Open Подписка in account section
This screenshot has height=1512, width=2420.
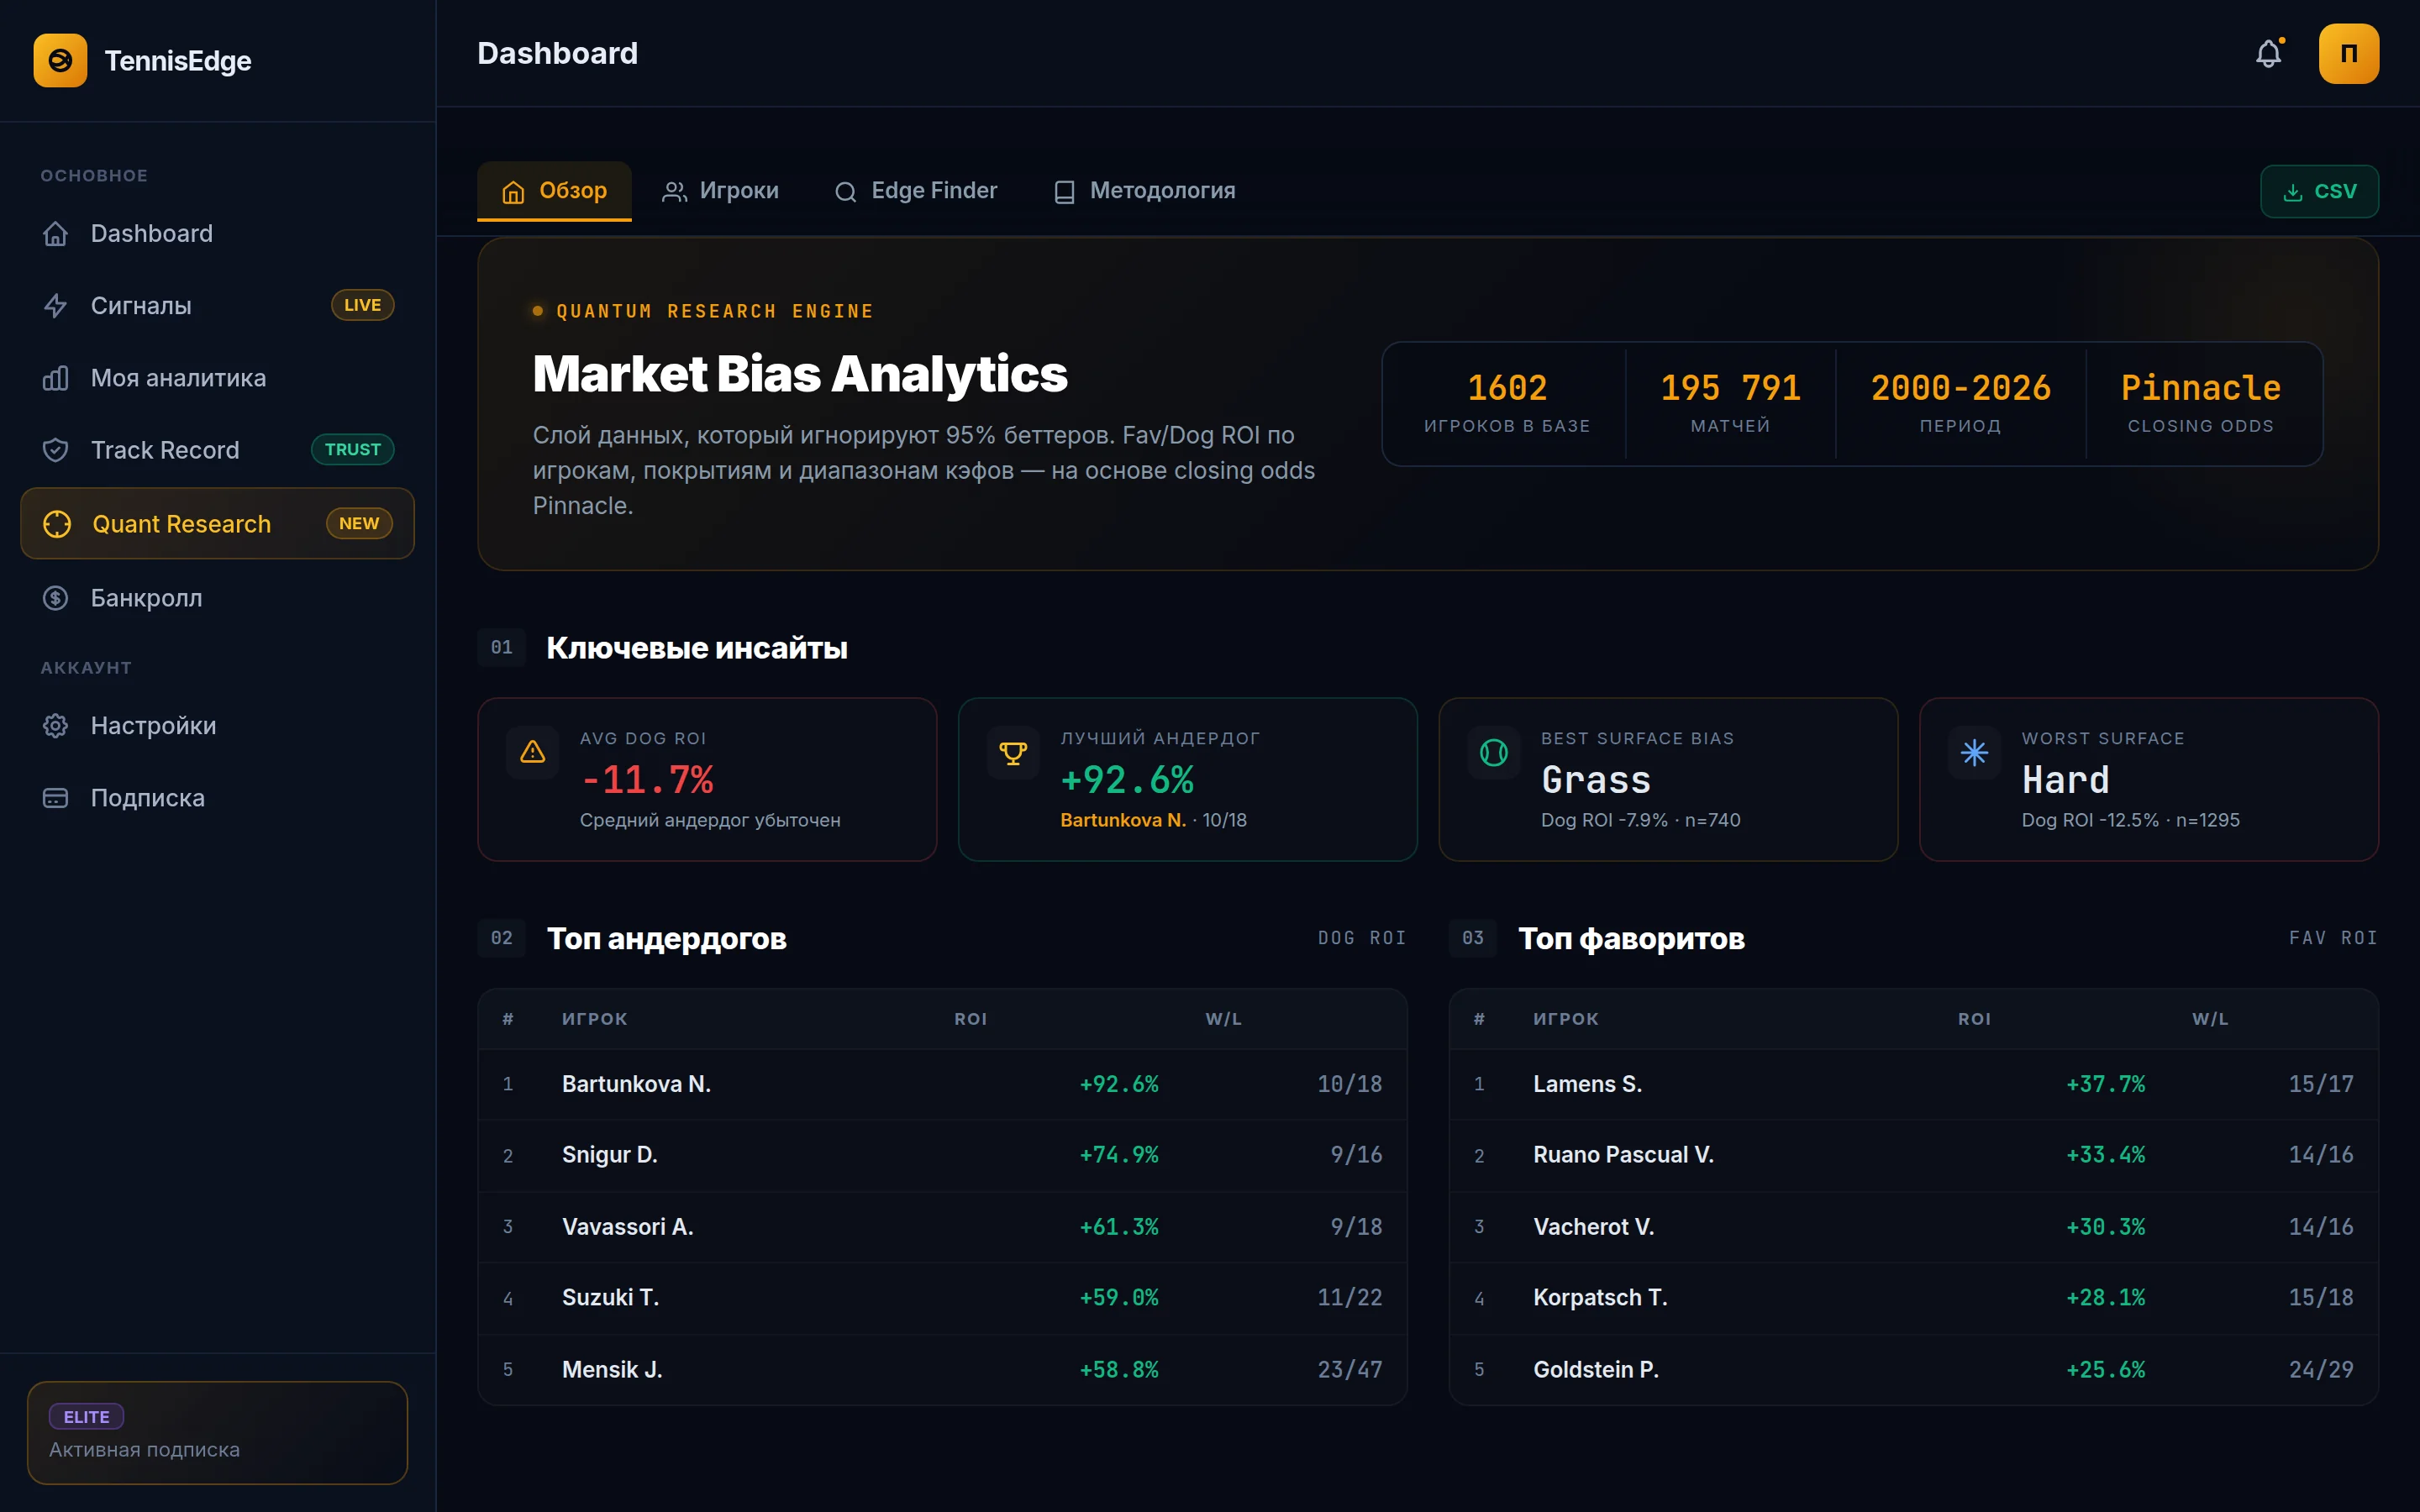pyautogui.click(x=218, y=798)
